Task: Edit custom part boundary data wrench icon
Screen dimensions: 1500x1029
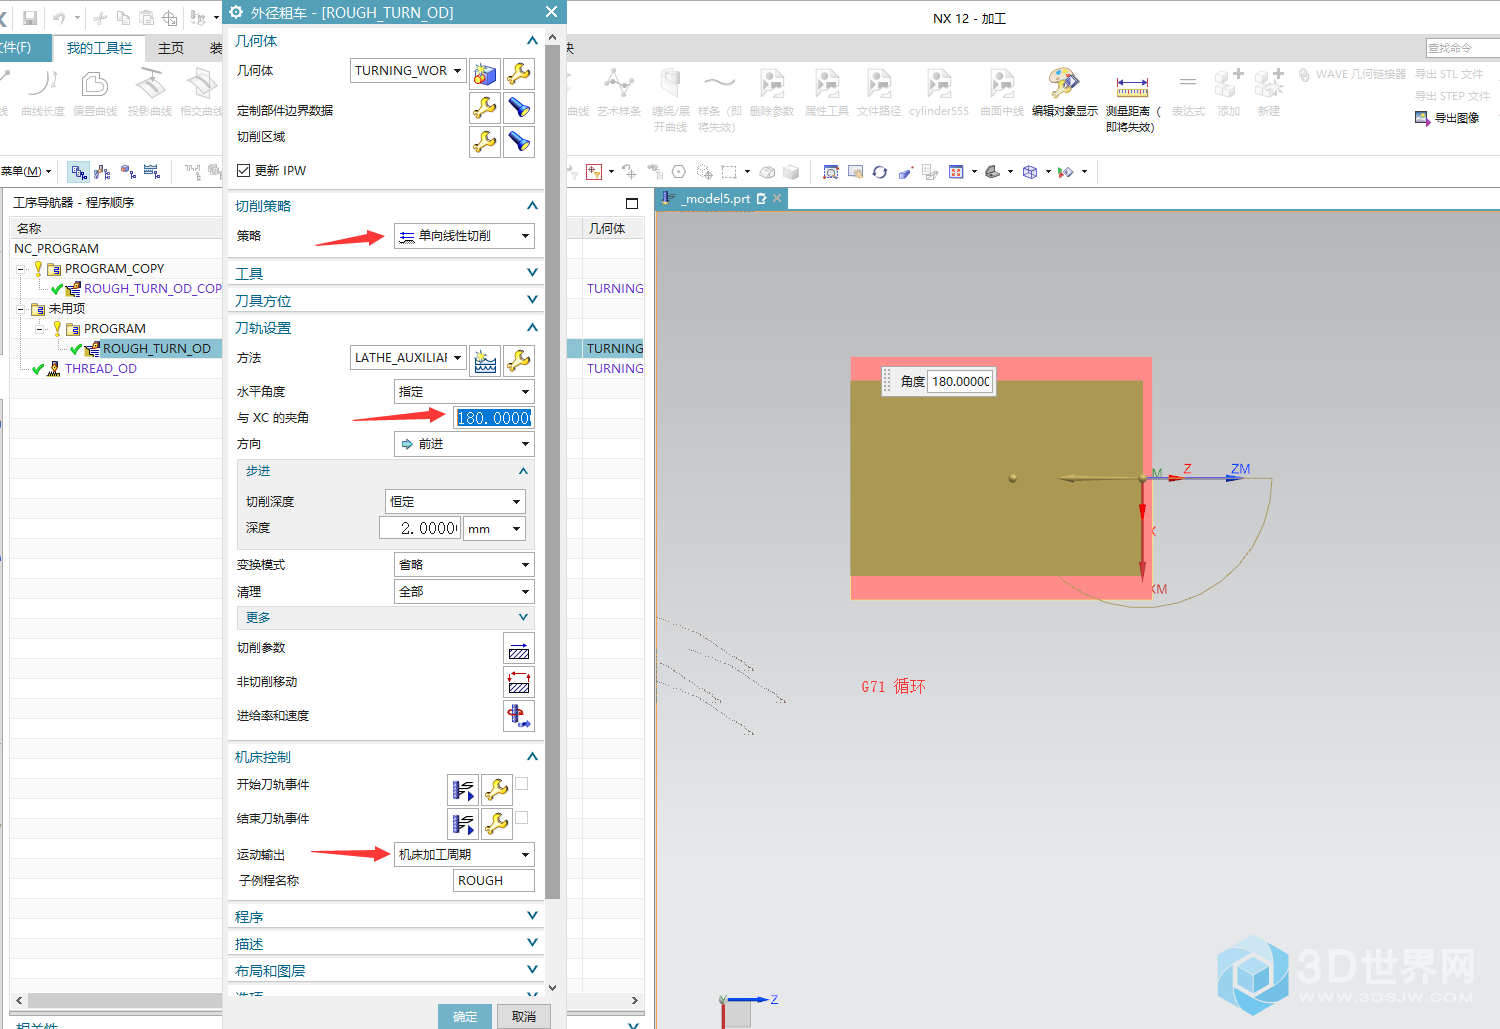Action: (x=485, y=108)
